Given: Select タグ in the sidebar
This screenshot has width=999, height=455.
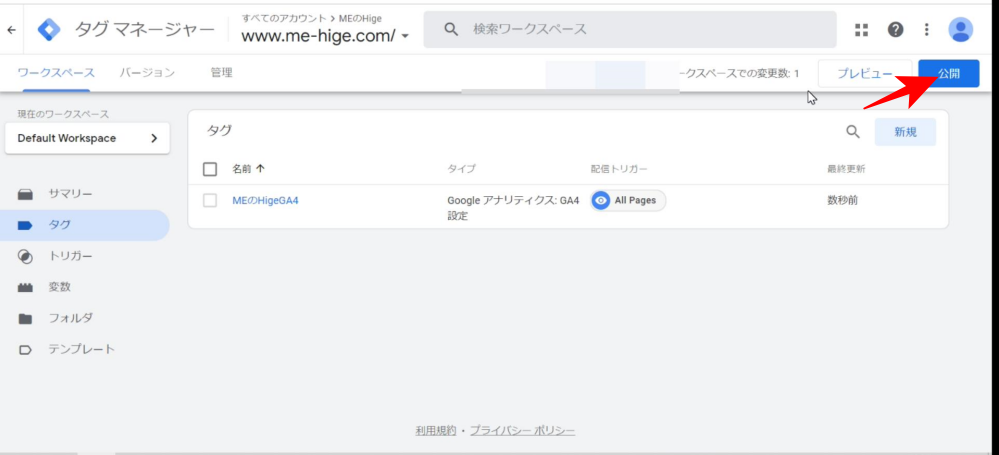Looking at the screenshot, I should click(85, 225).
